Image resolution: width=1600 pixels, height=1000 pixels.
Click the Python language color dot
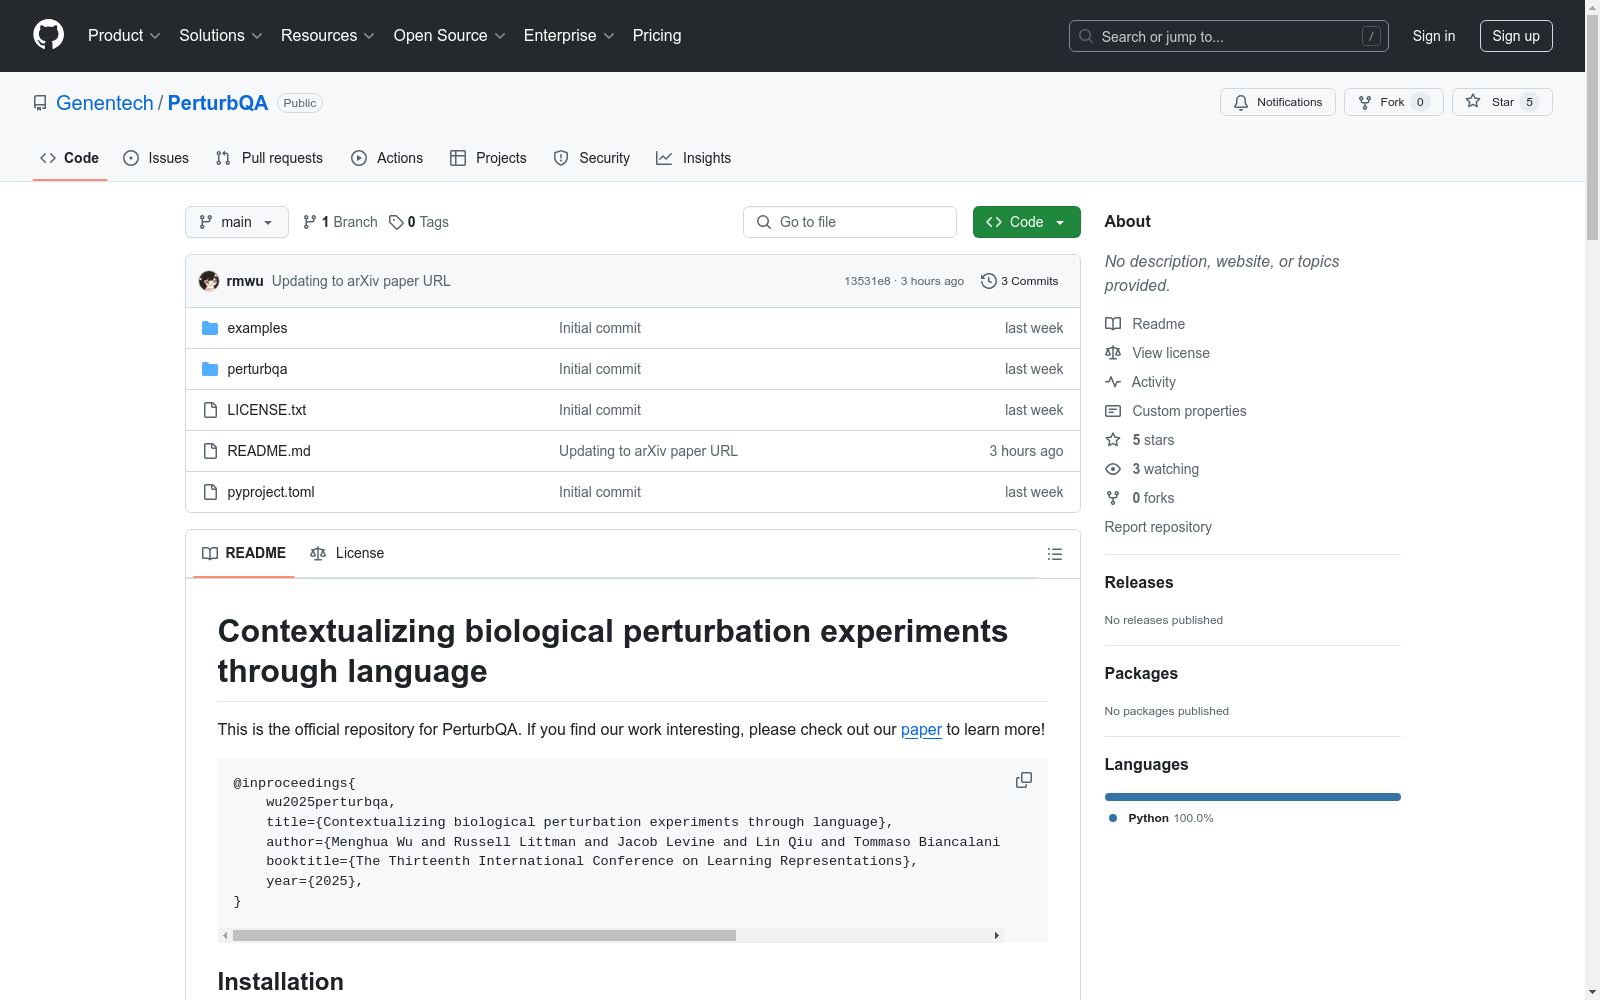pos(1113,818)
